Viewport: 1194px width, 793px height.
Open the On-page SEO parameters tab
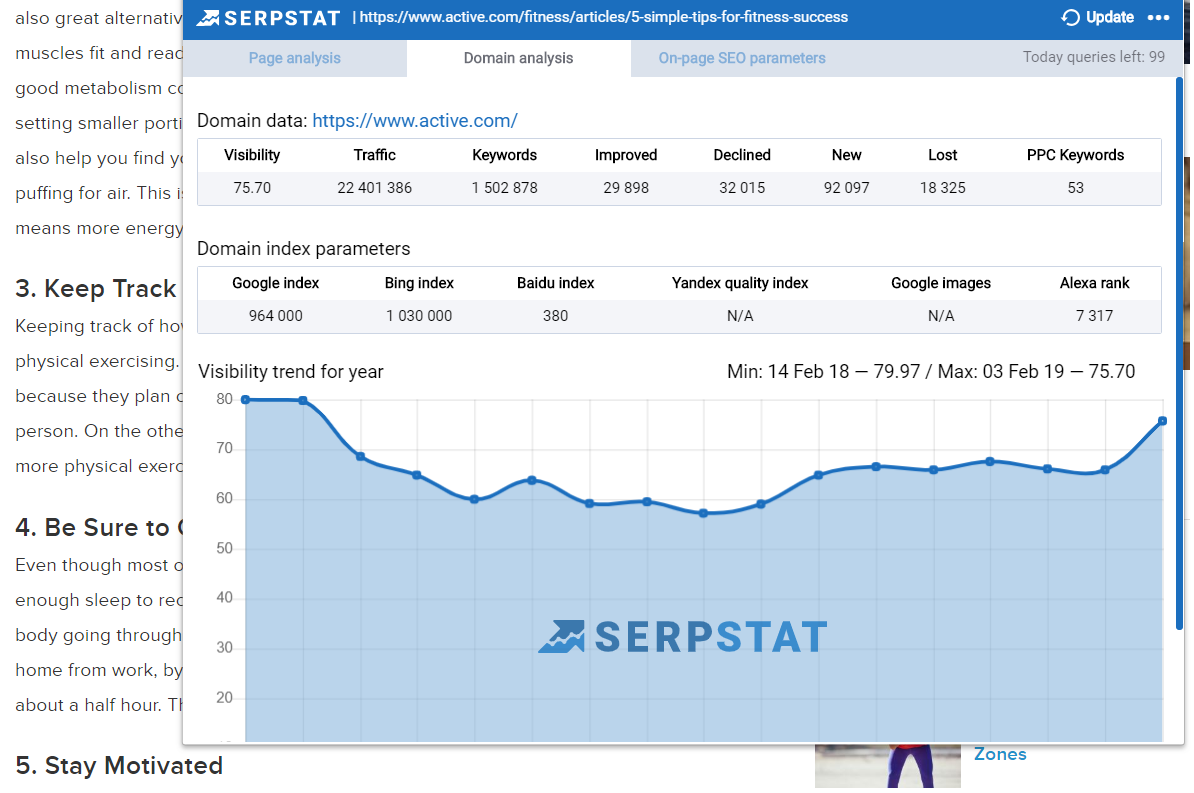tap(741, 58)
